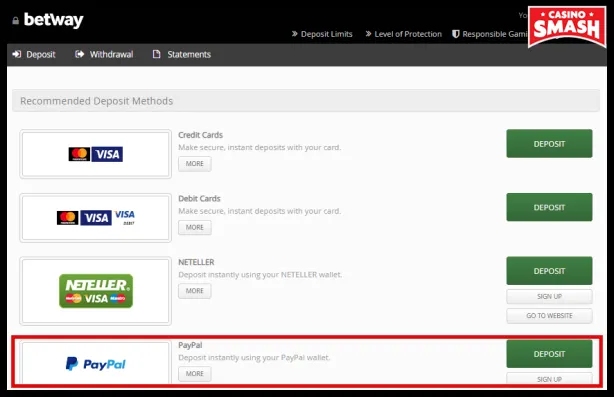This screenshot has width=614, height=397.
Task: Open the Responsible Gaming link
Action: 490,34
